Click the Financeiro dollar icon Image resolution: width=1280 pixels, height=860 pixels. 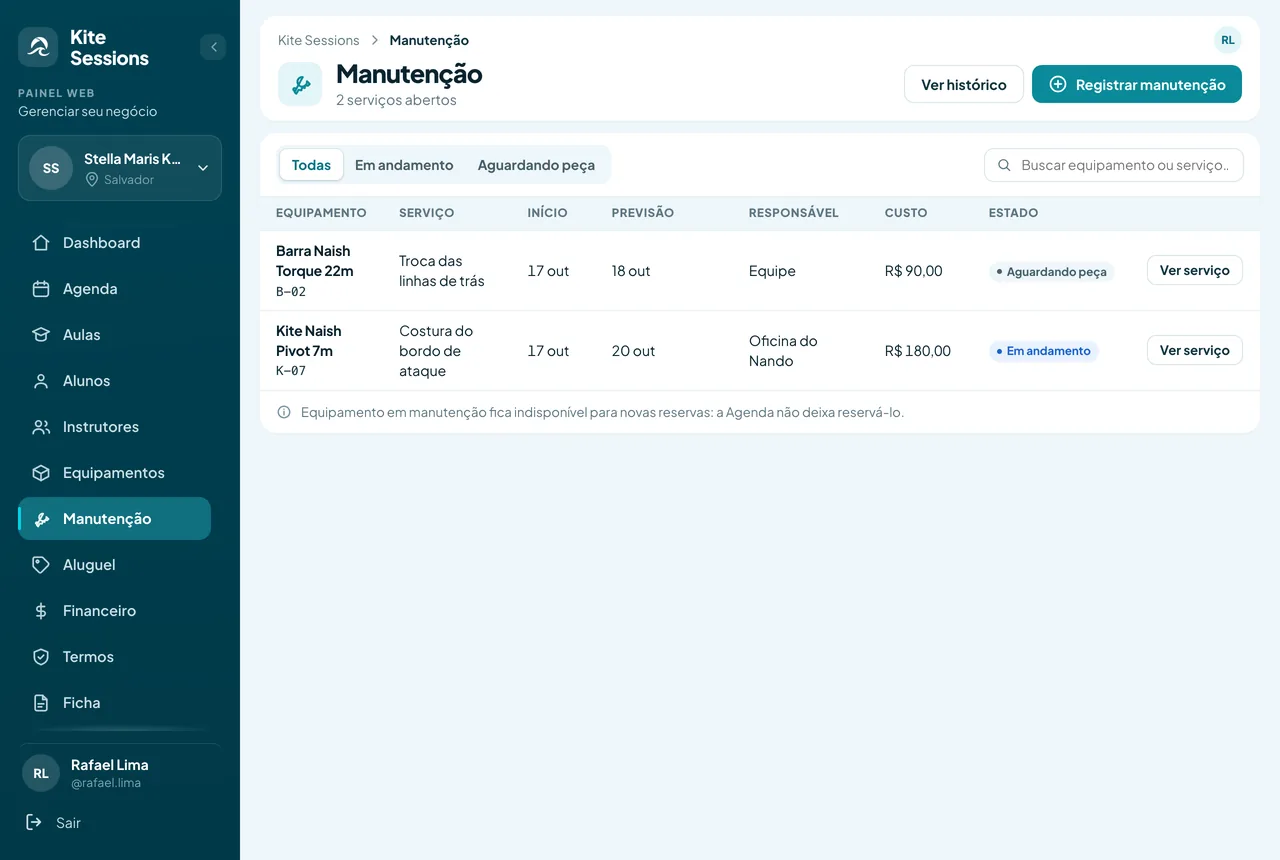tap(41, 611)
